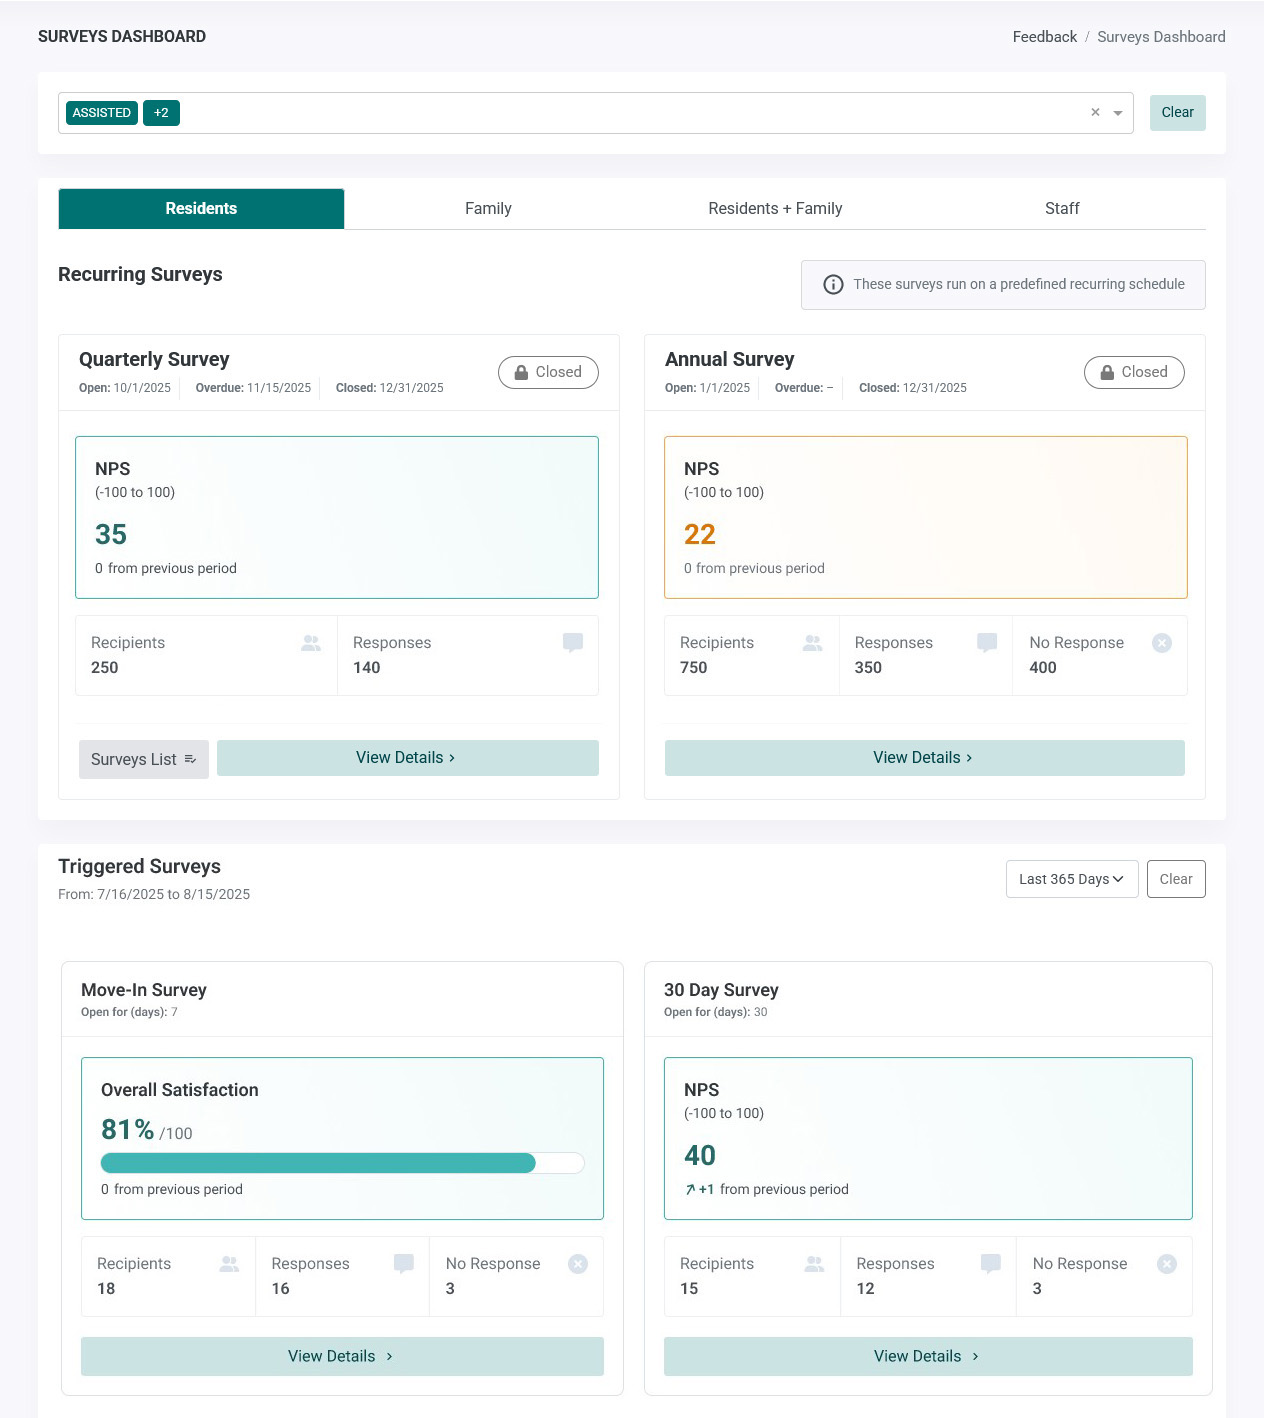Clear selections with the filter x icon

click(1095, 113)
